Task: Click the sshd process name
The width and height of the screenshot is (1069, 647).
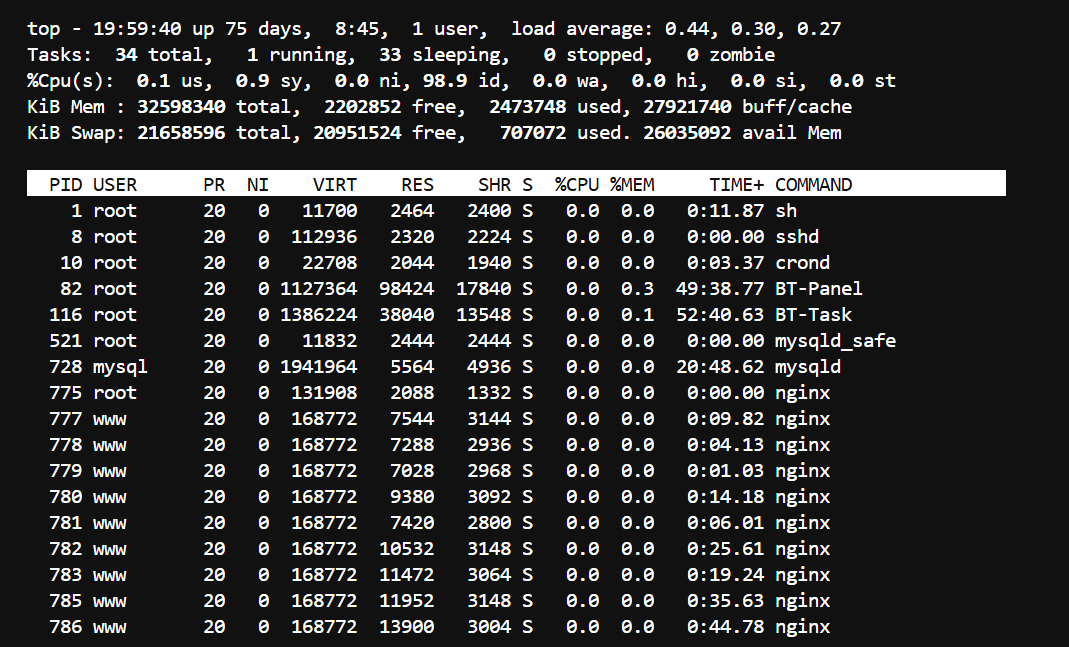Action: click(797, 237)
